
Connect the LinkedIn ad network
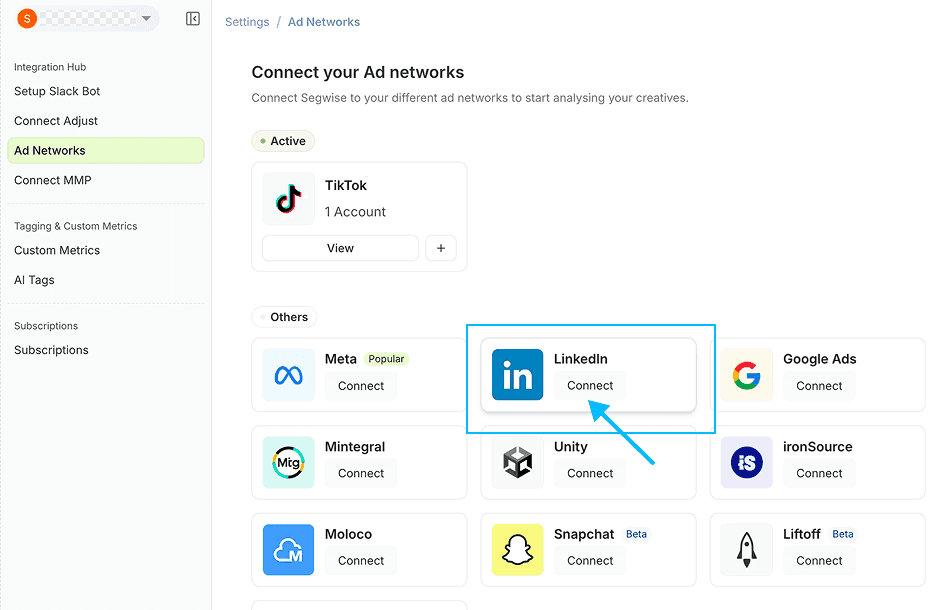590,386
